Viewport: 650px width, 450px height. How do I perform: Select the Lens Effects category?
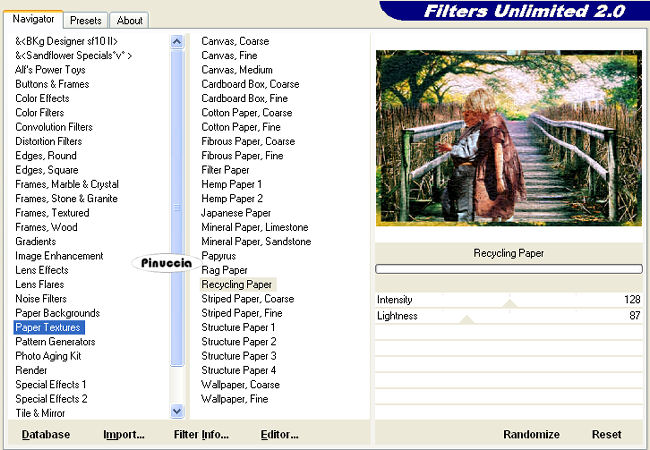pos(41,270)
